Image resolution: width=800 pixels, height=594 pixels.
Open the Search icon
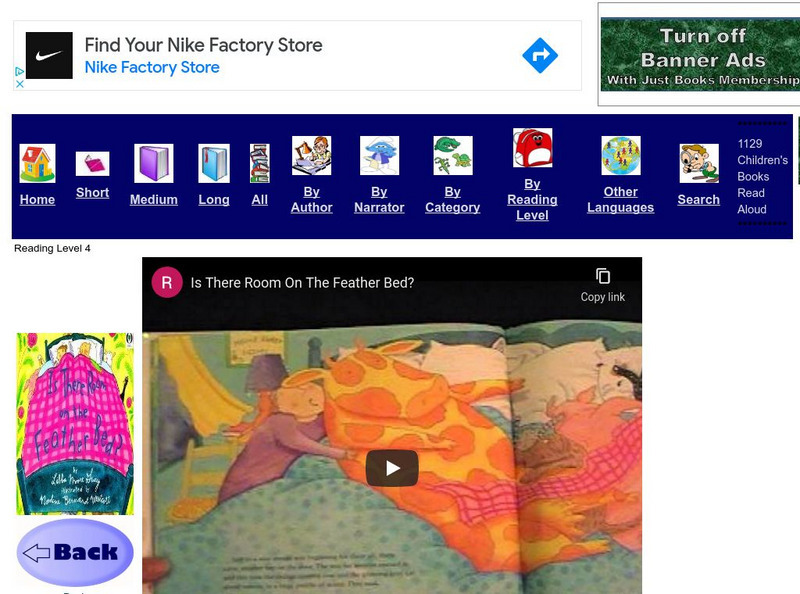(x=698, y=164)
